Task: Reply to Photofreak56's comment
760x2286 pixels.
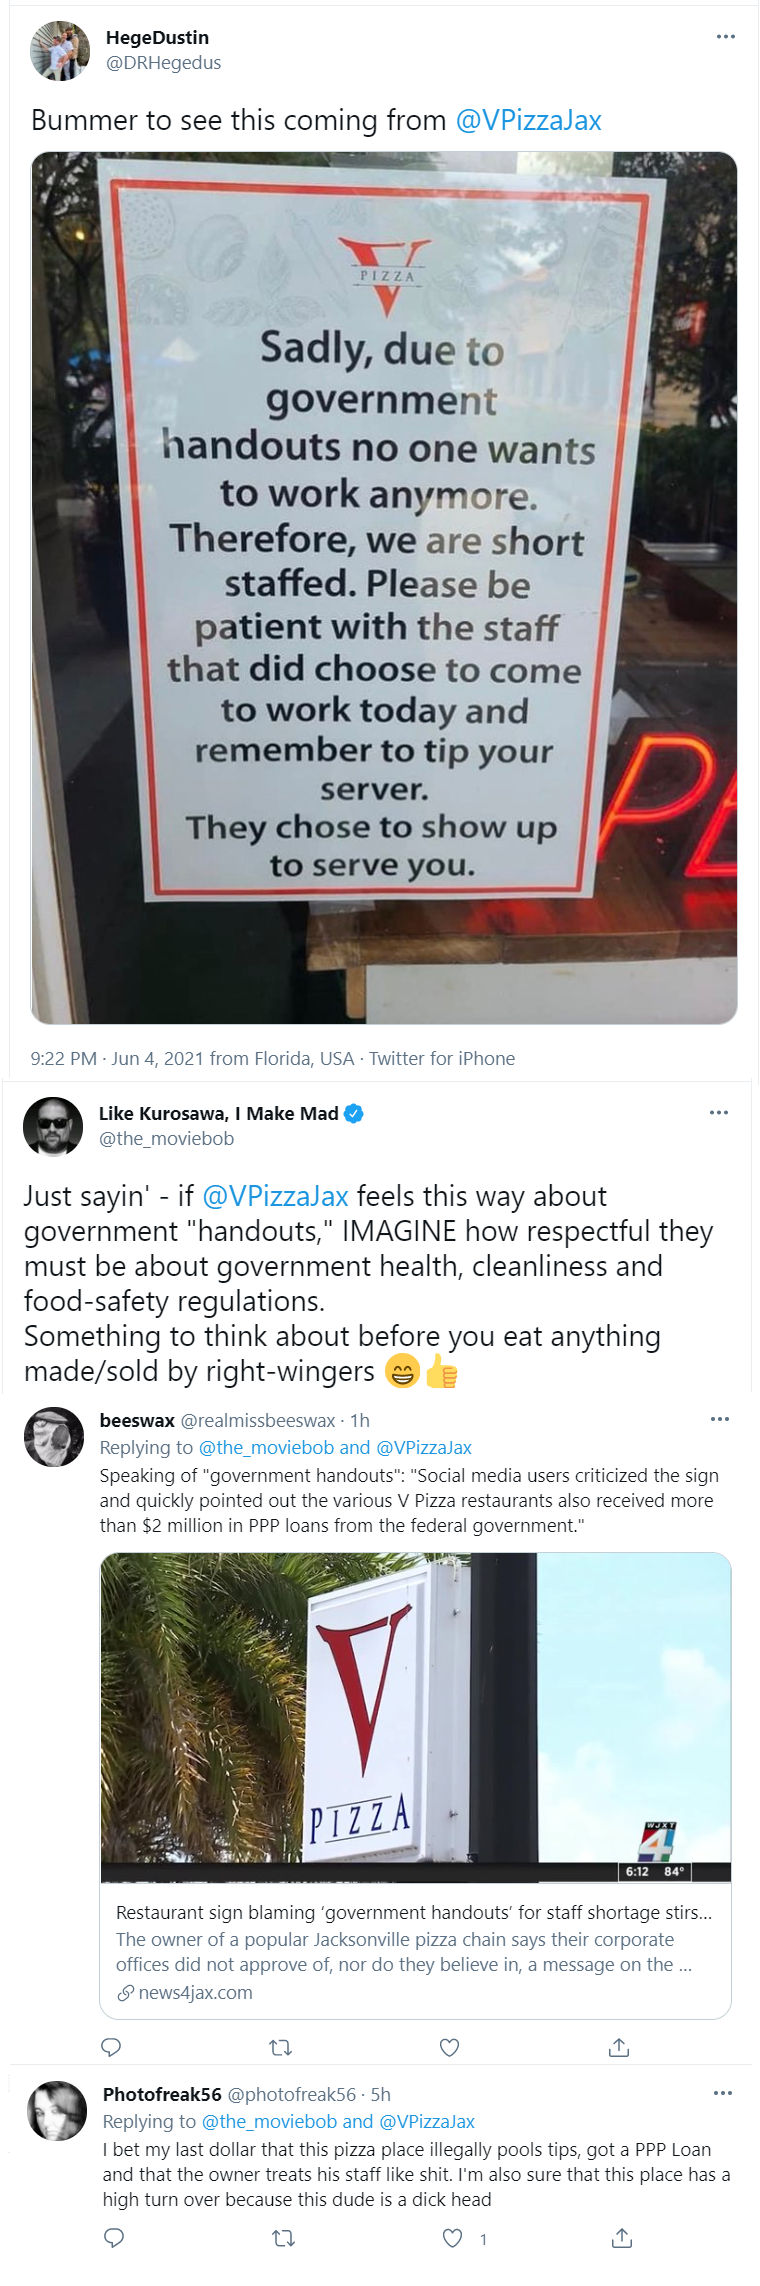Action: (114, 2237)
